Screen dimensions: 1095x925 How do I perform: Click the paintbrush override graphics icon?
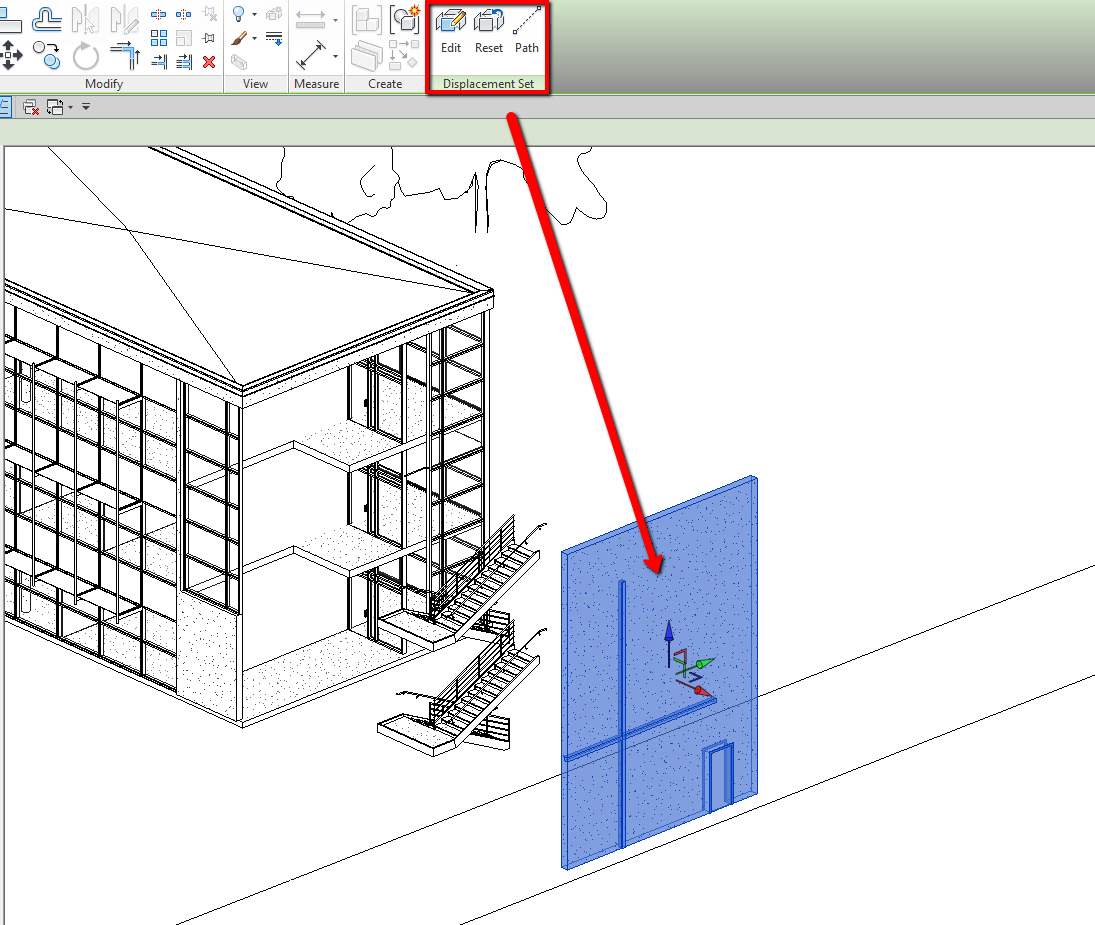[237, 38]
